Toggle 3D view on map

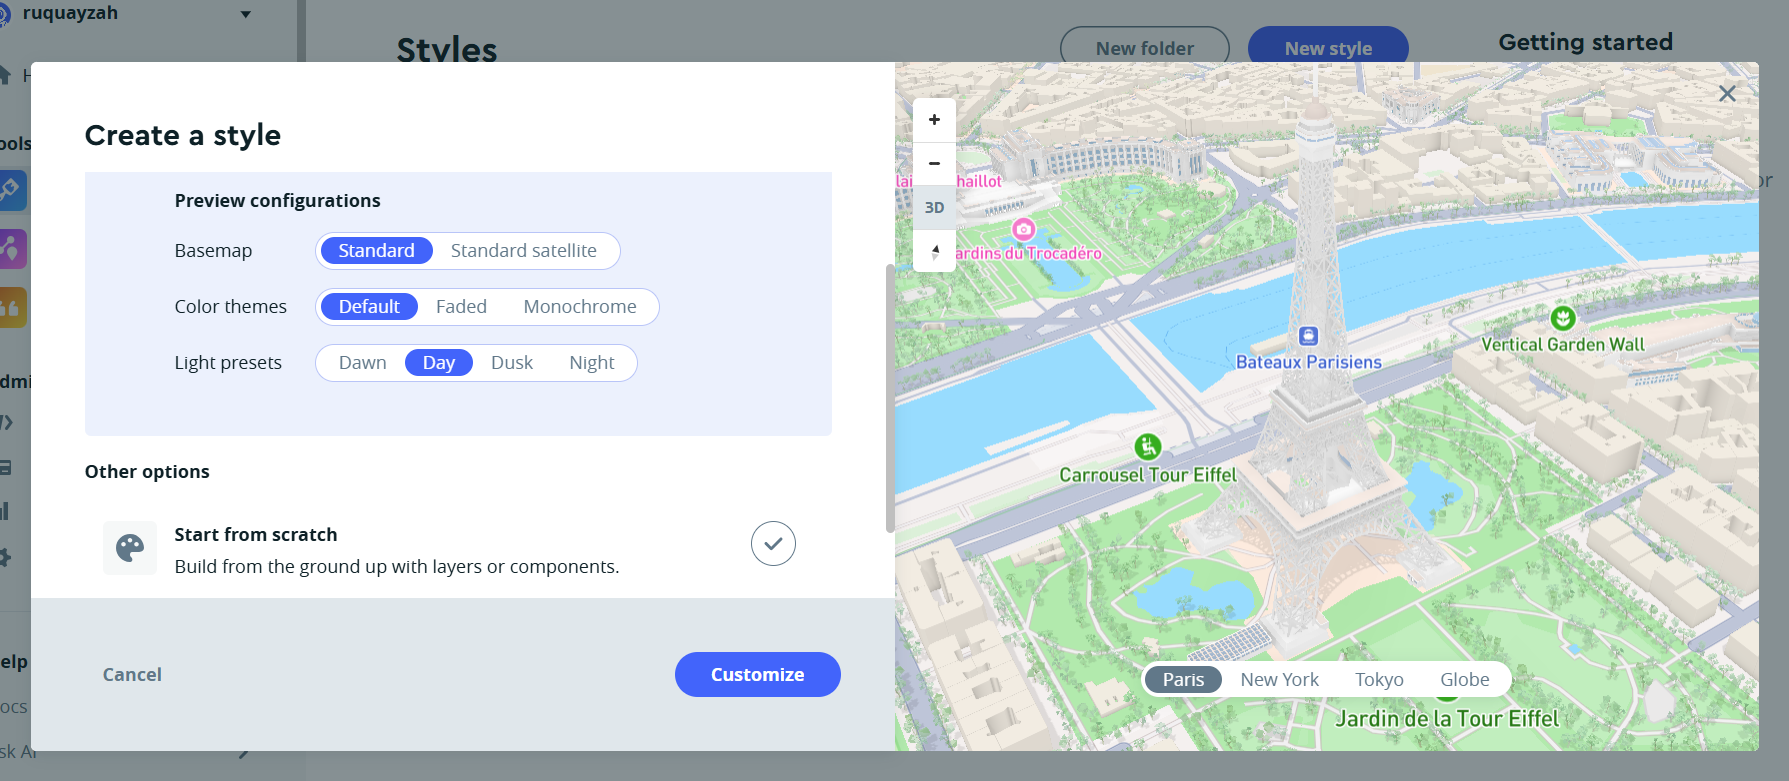point(934,208)
